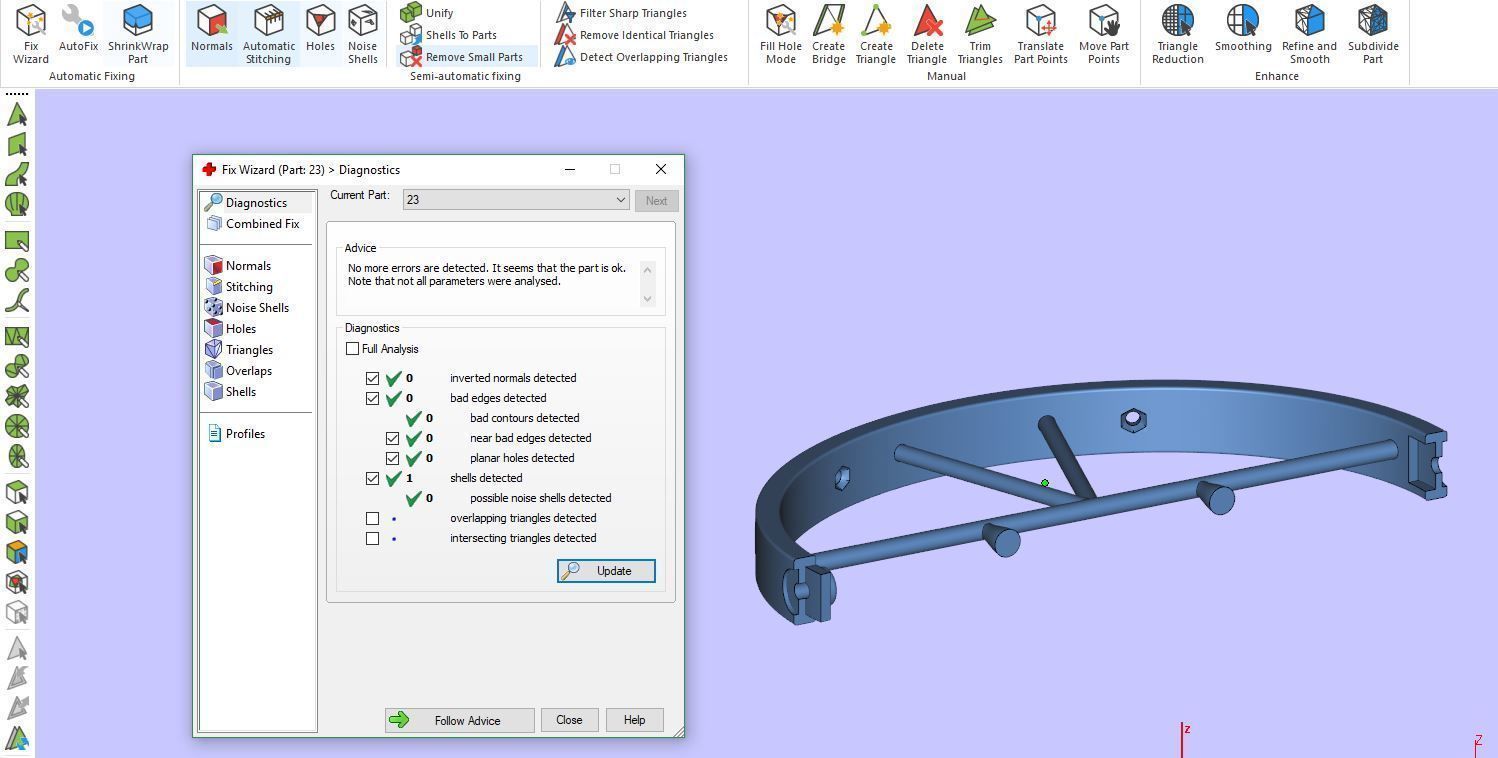Run AutoFix from the ribbon
Image resolution: width=1498 pixels, height=758 pixels.
tap(78, 28)
